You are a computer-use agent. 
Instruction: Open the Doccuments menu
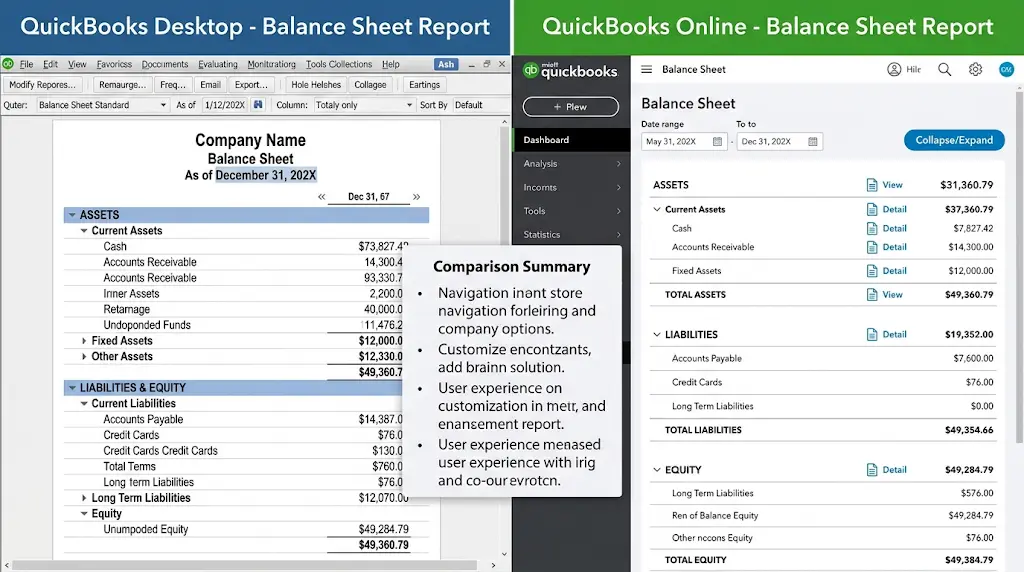point(165,64)
